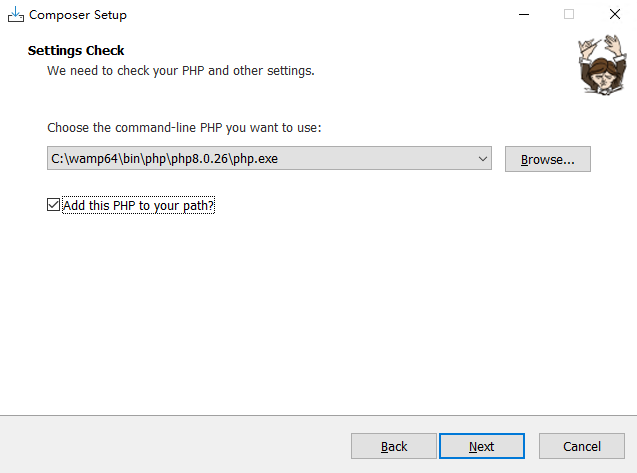Click the 'Add this PHP to your path?' label text
The height and width of the screenshot is (473, 637).
139,205
